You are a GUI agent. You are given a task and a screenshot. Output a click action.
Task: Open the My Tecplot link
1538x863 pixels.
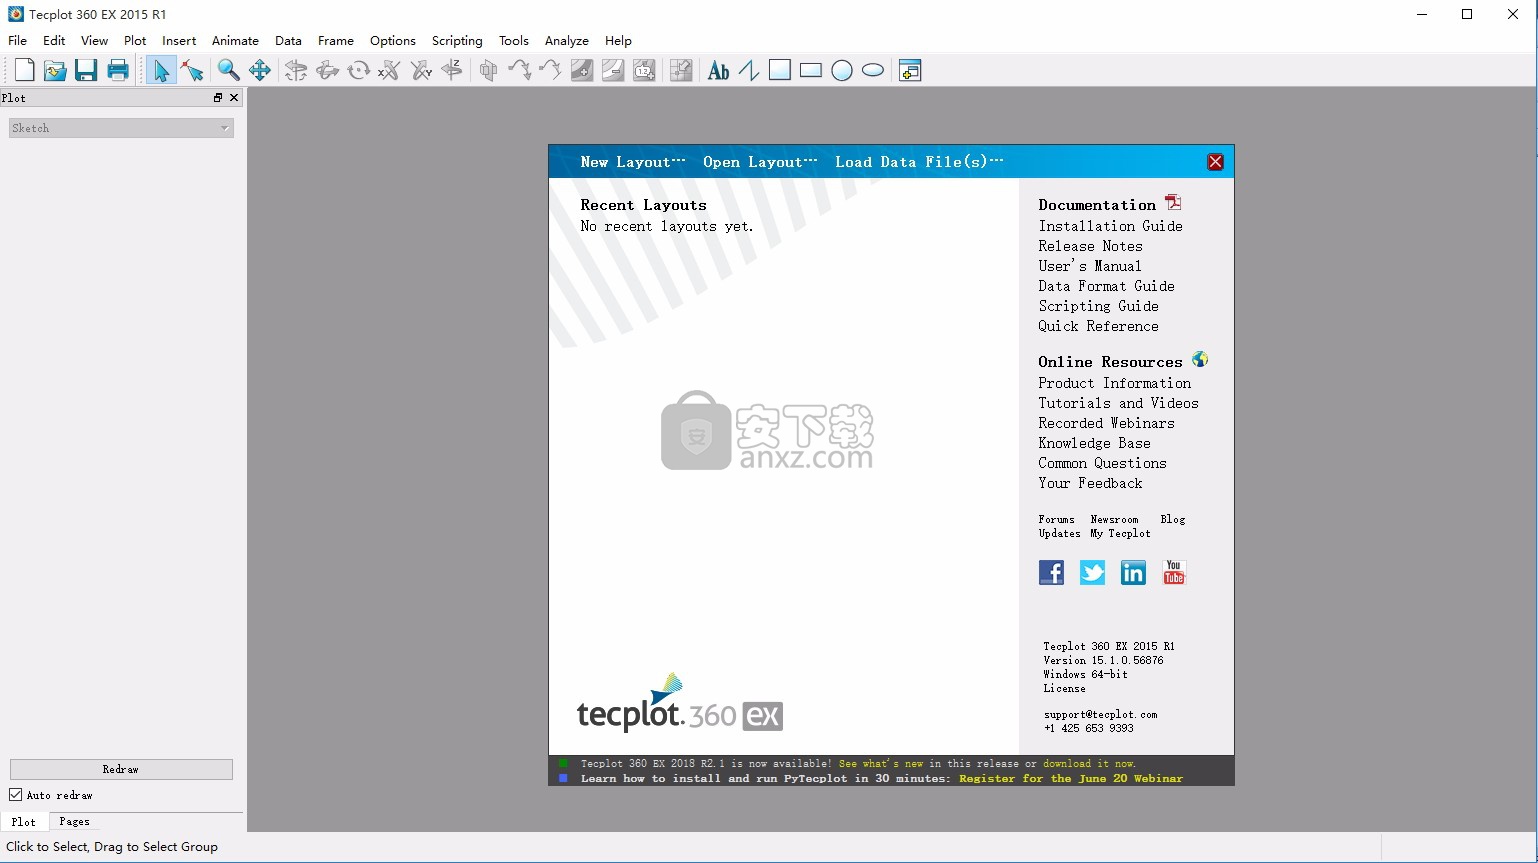[1120, 533]
